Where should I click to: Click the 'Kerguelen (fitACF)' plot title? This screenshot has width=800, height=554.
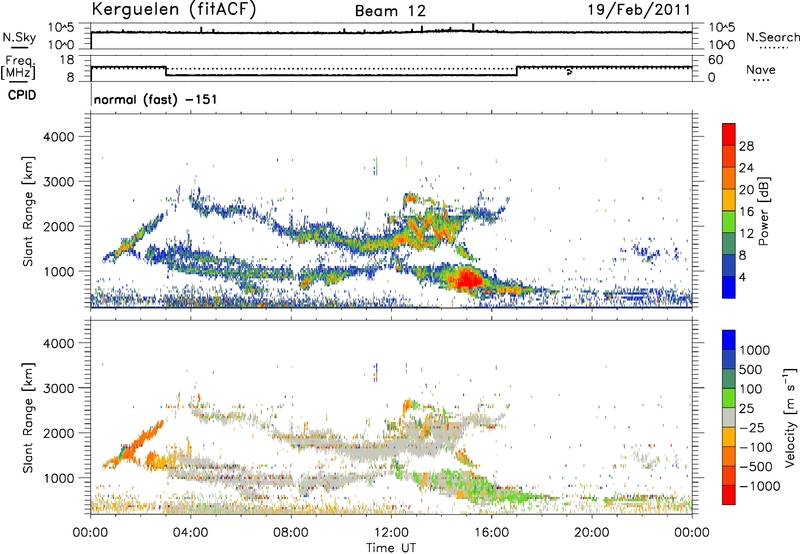point(173,9)
